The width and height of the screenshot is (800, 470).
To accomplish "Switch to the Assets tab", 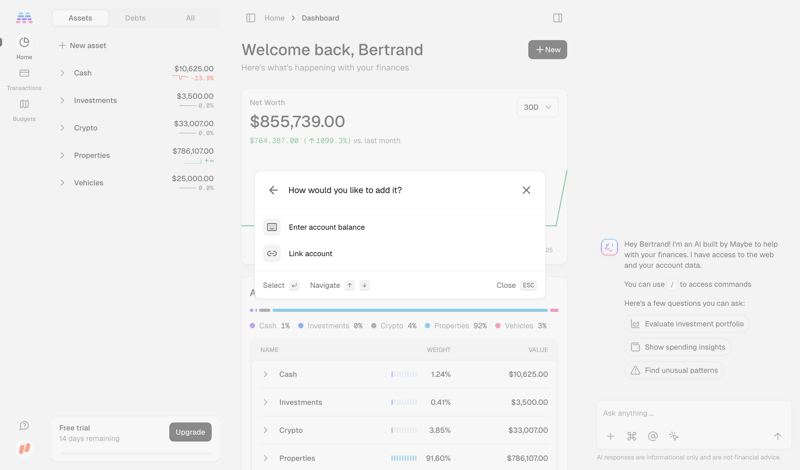I will pyautogui.click(x=80, y=18).
